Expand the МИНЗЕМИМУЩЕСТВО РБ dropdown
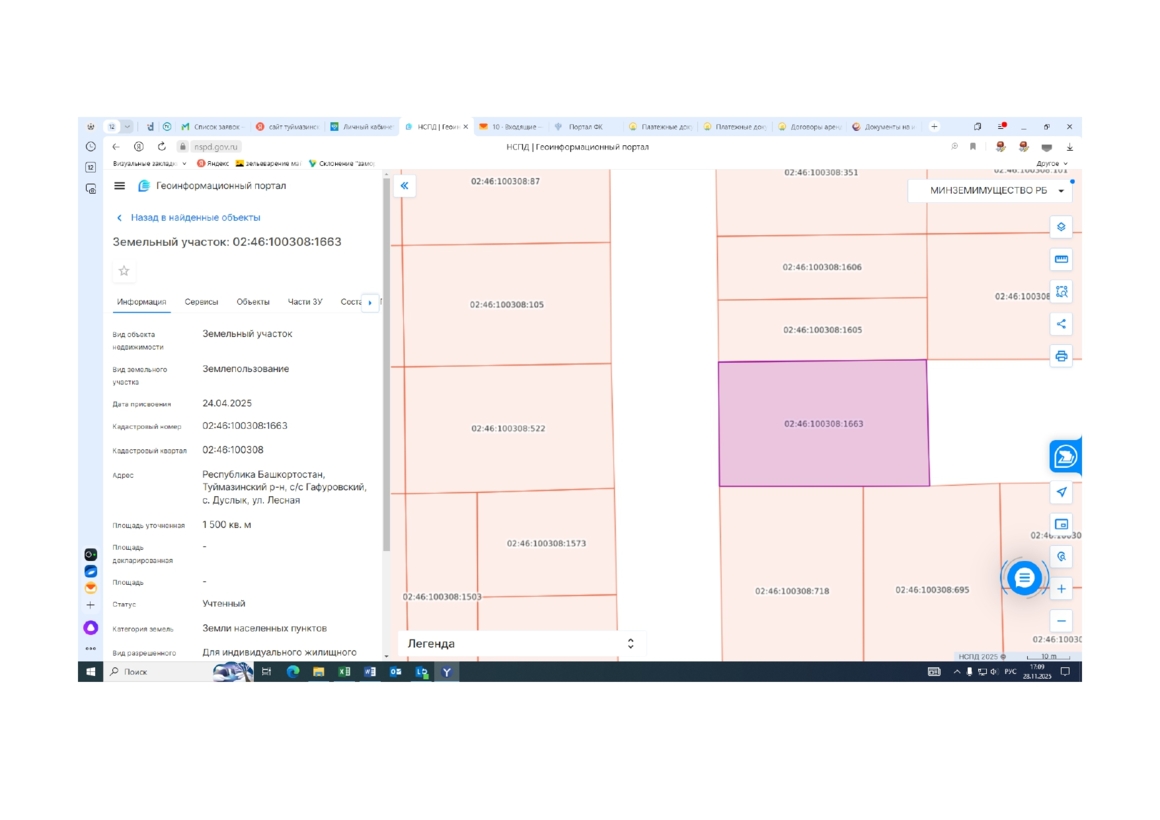The height and width of the screenshot is (820, 1160). [1061, 191]
